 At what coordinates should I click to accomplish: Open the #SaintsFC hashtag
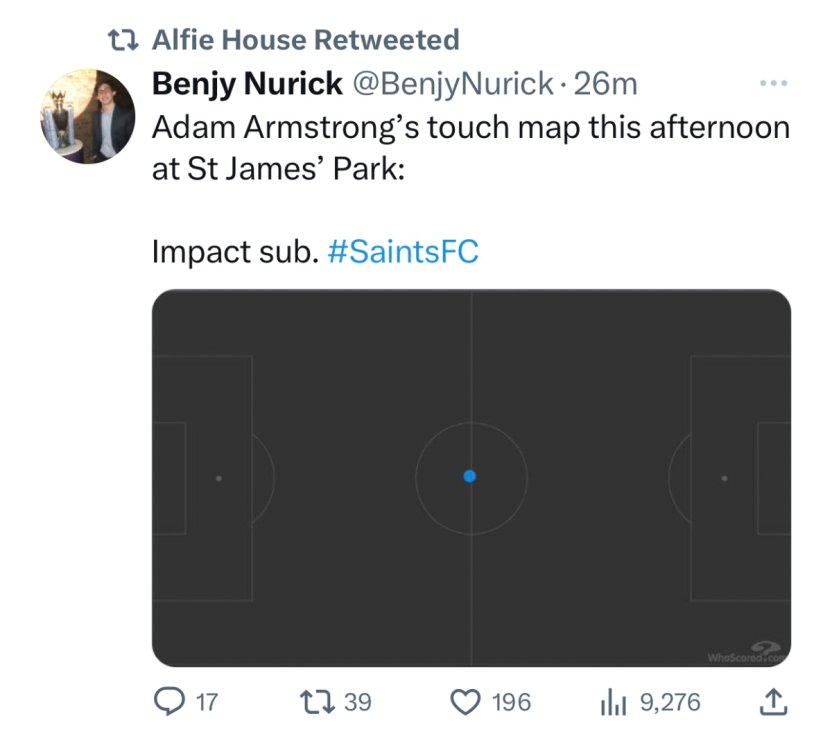403,252
